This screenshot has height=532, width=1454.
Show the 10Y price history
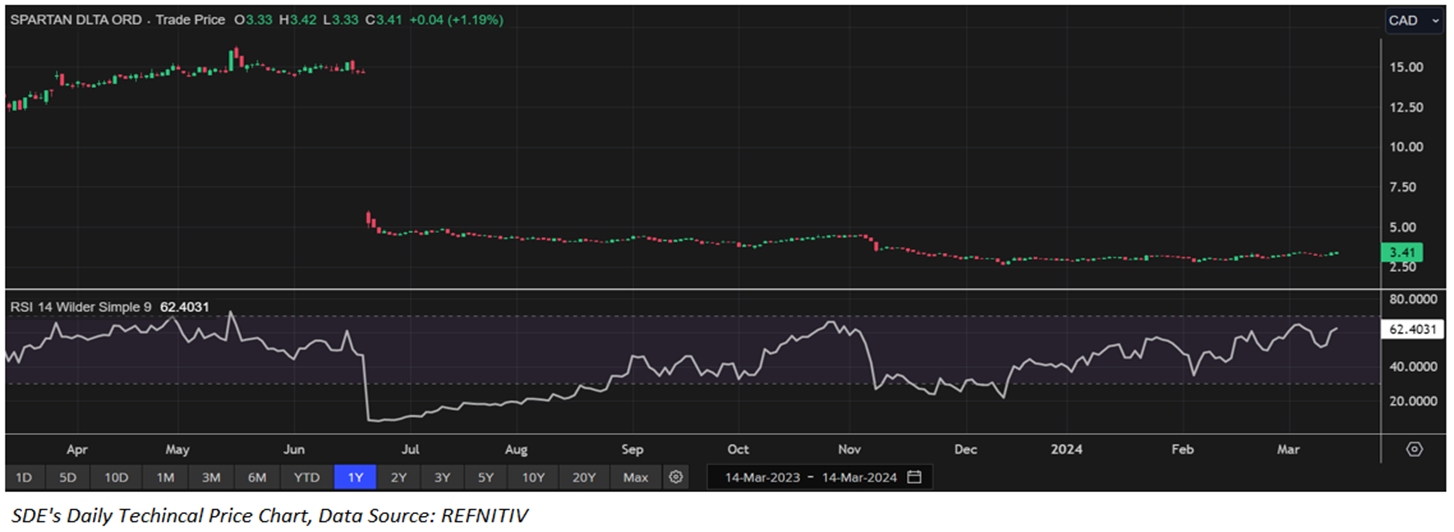coord(533,477)
